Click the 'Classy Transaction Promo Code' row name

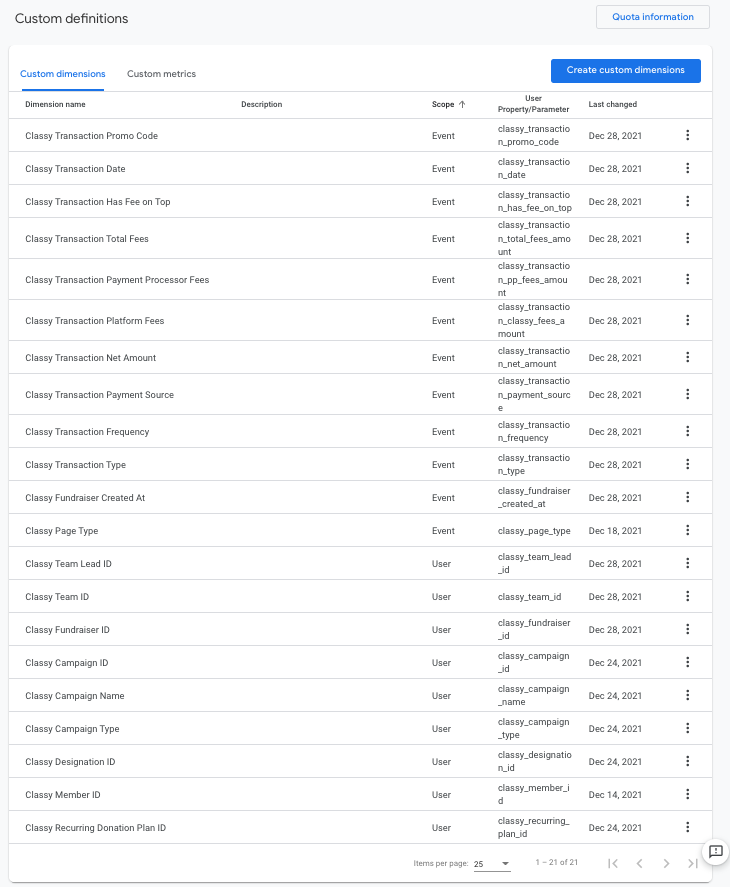point(92,136)
